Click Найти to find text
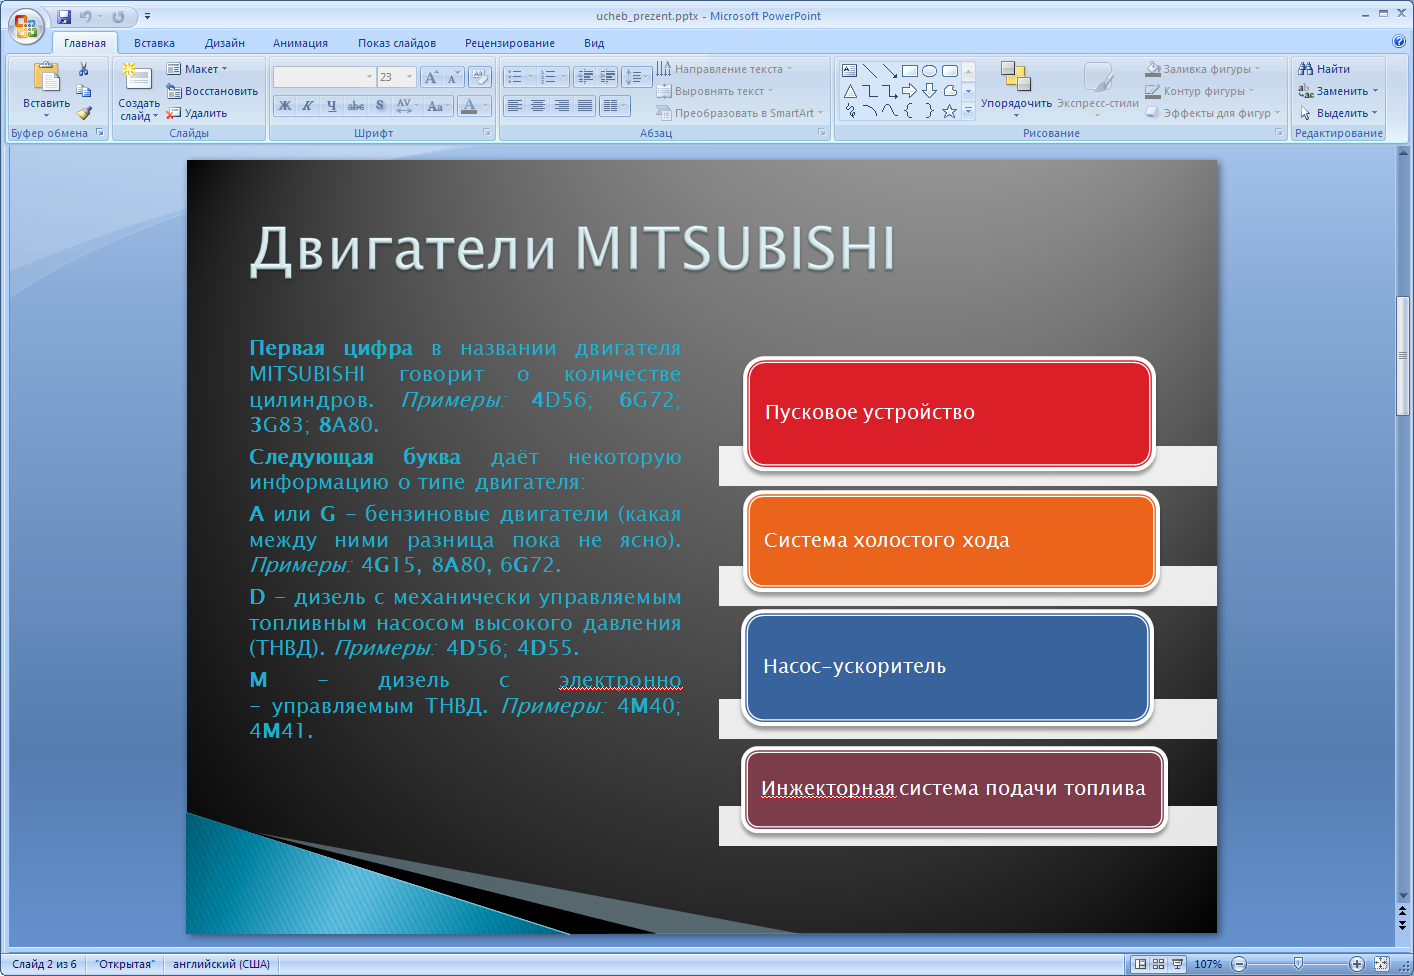 1324,69
